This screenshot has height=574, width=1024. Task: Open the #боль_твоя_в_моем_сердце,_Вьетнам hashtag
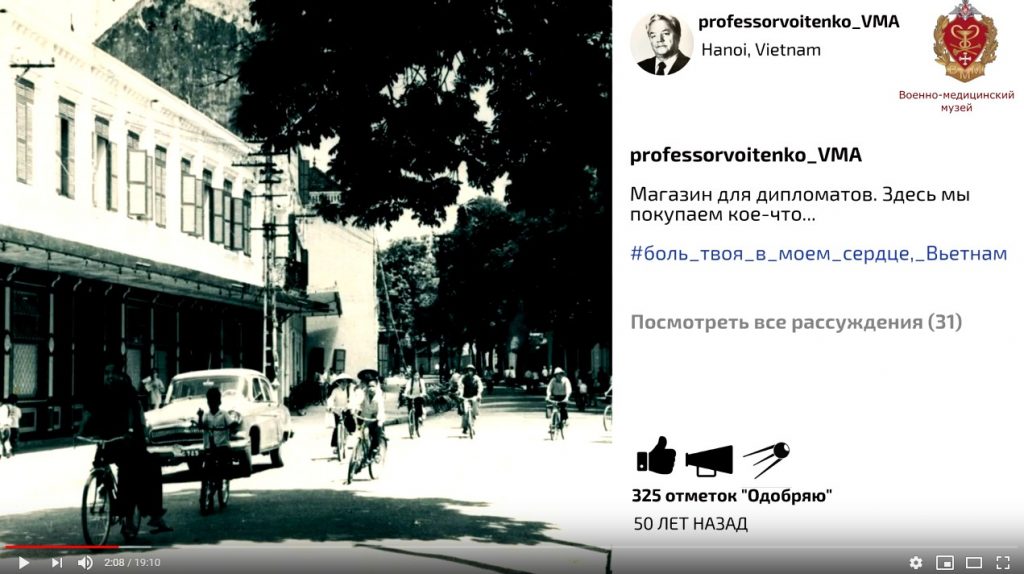[x=818, y=253]
